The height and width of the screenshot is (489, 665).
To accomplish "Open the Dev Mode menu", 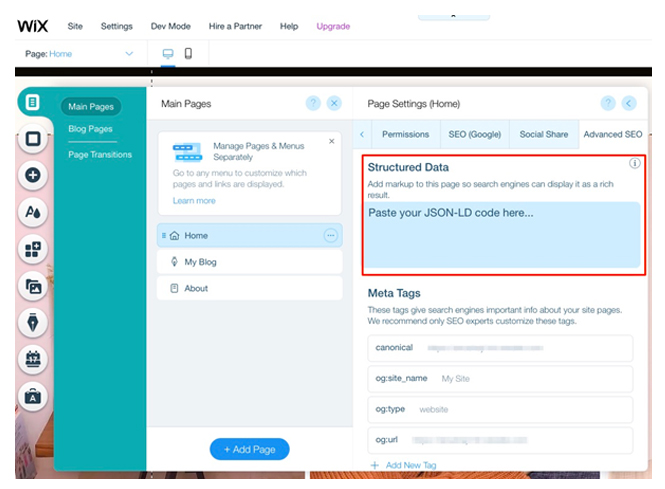I will 170,26.
